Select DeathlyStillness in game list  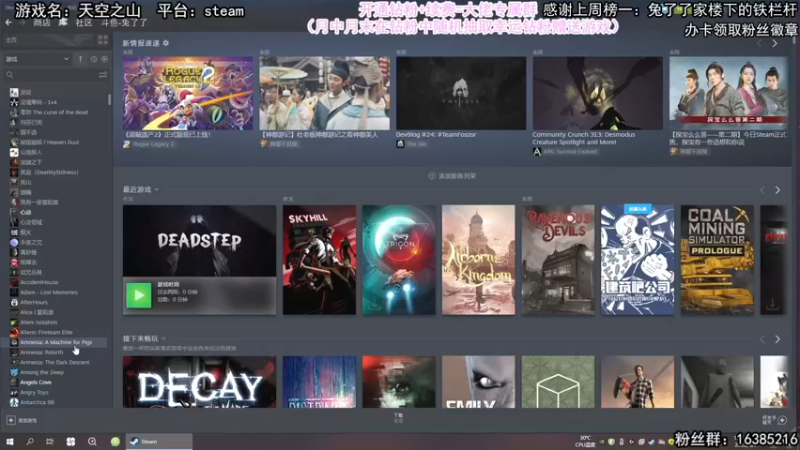49,172
